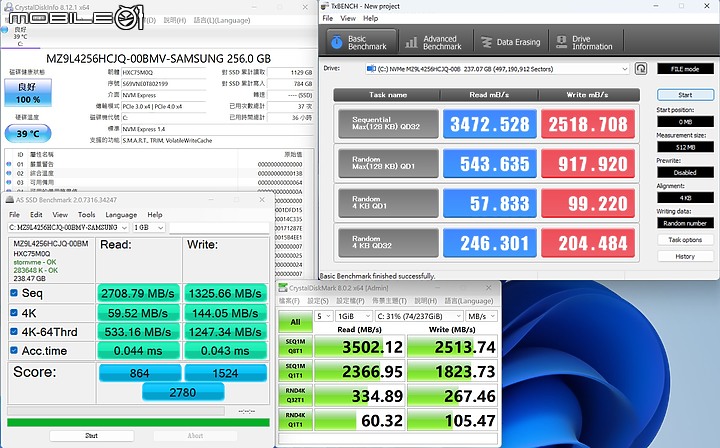Open the 1 GB size dropdown in AS SSD
The height and width of the screenshot is (448, 720).
(149, 228)
